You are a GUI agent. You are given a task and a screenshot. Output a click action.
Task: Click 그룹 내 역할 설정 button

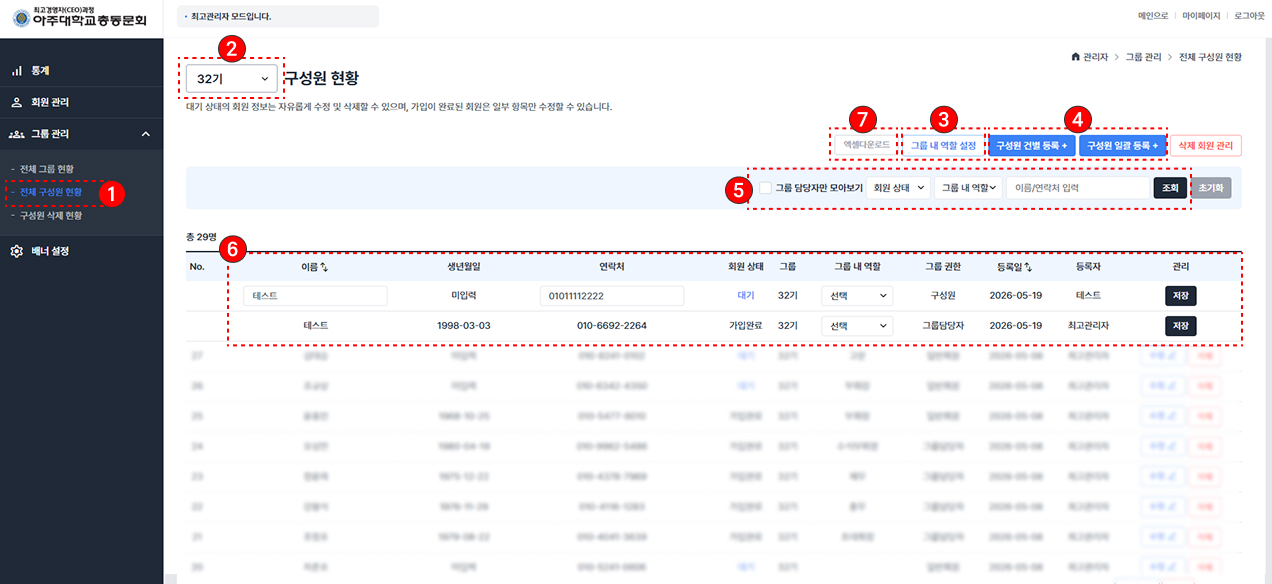pyautogui.click(x=944, y=146)
